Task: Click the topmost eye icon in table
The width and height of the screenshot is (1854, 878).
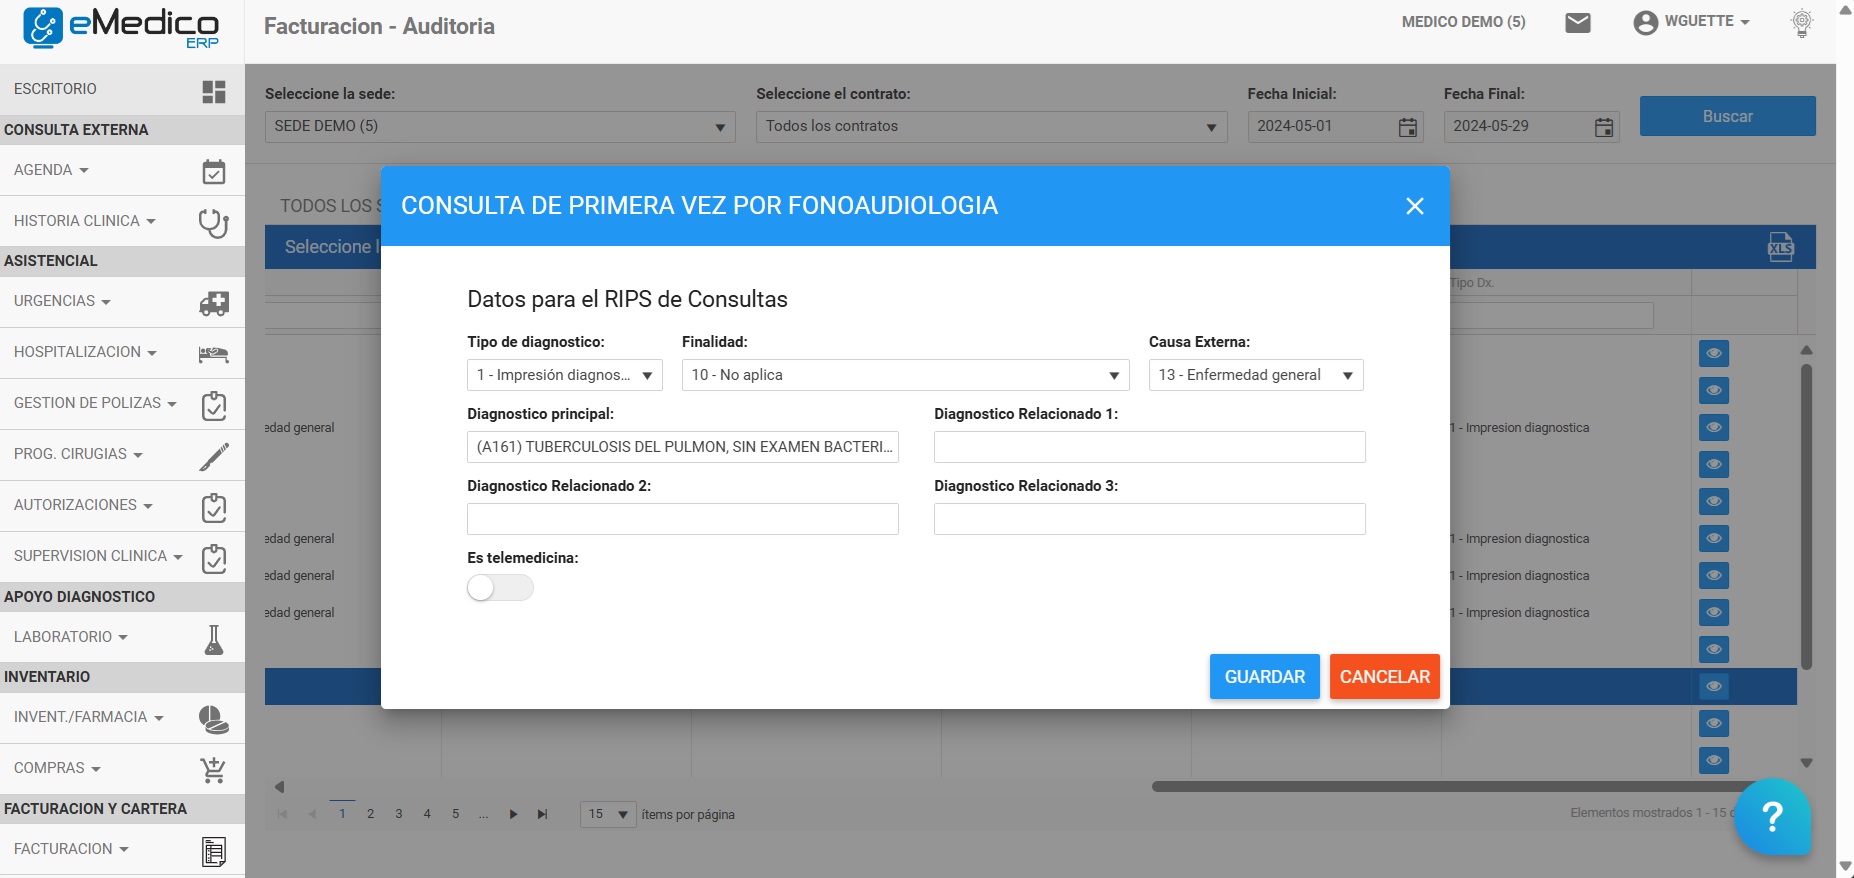Action: (1714, 353)
